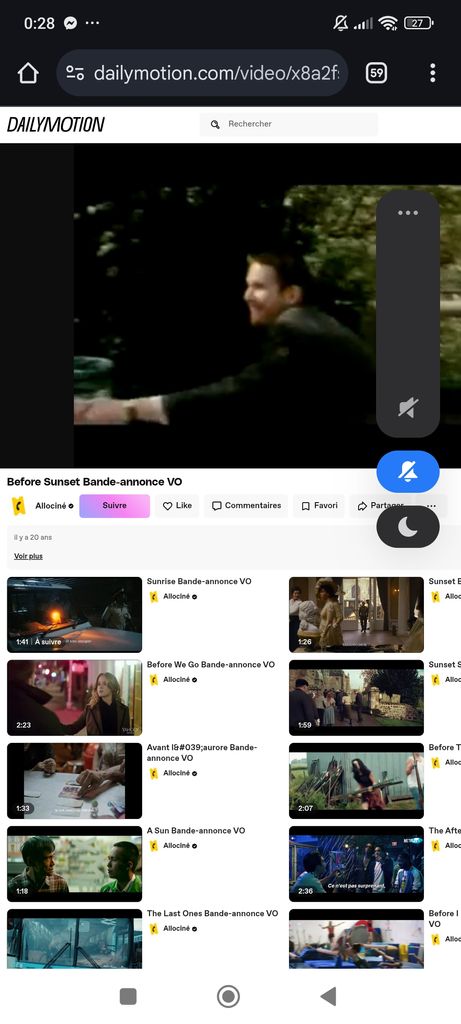The height and width of the screenshot is (1024, 461).
Task: Open A Sun Bande-annonce VO thumbnail
Action: (74, 863)
